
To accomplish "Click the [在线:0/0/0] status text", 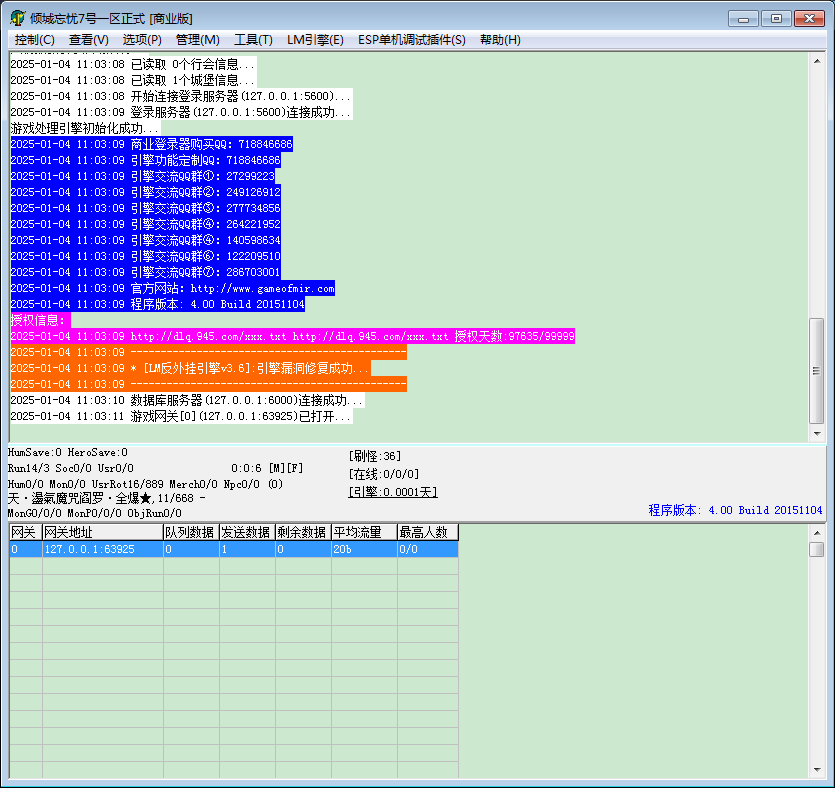I will [x=384, y=474].
